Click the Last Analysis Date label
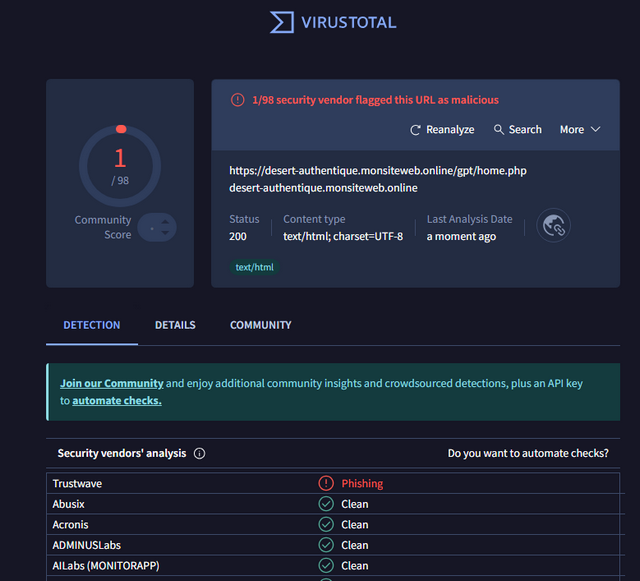 coord(469,219)
